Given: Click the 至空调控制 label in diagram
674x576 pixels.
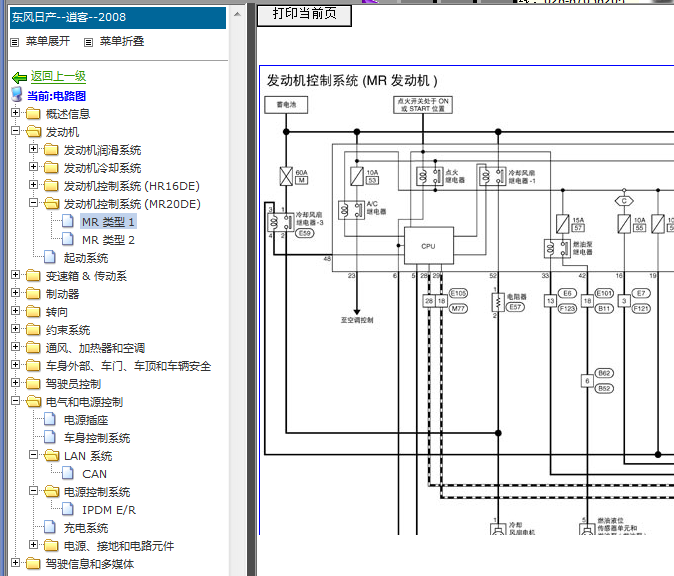Looking at the screenshot, I should (357, 320).
